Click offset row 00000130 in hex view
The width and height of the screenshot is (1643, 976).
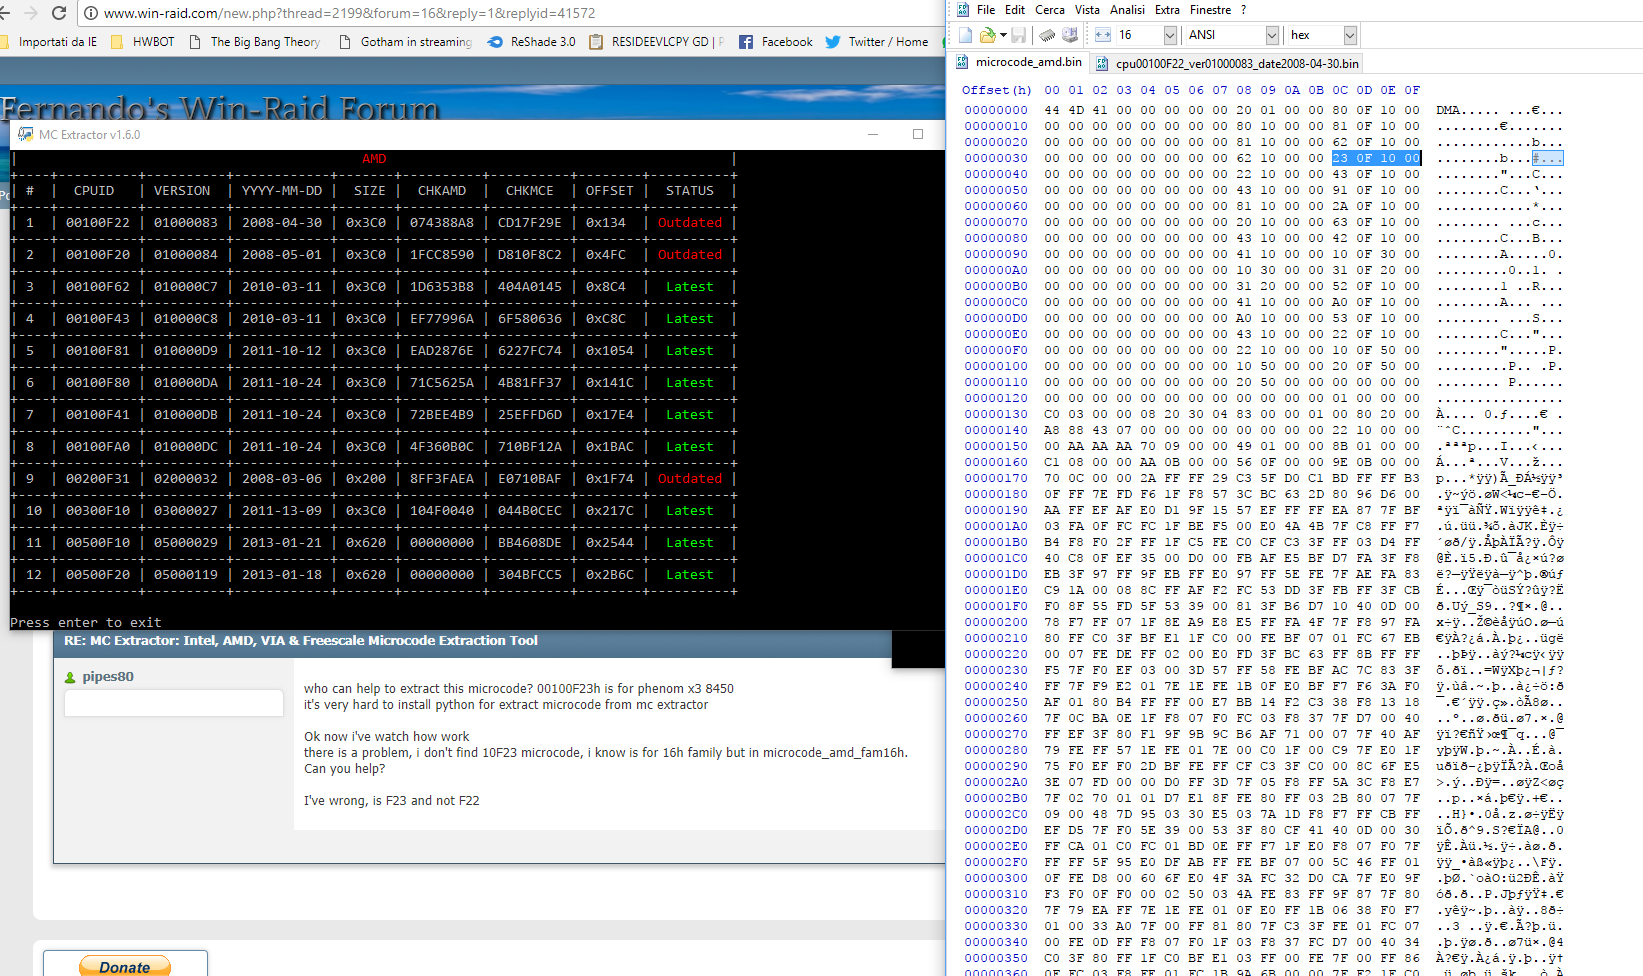[996, 414]
